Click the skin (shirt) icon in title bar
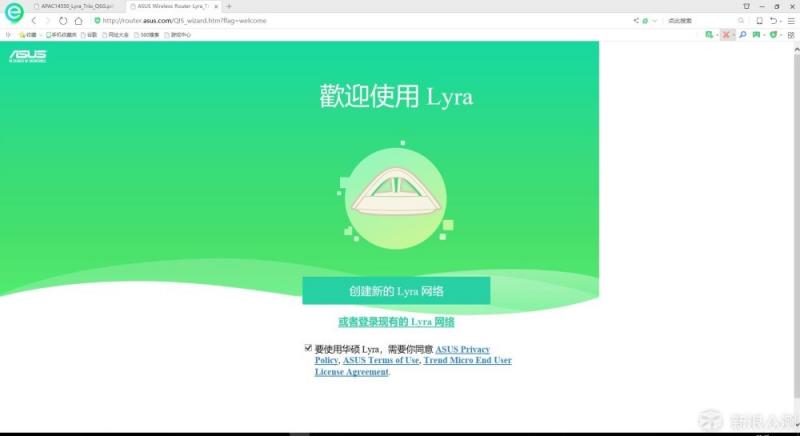This screenshot has width=800, height=436. coord(746,6)
